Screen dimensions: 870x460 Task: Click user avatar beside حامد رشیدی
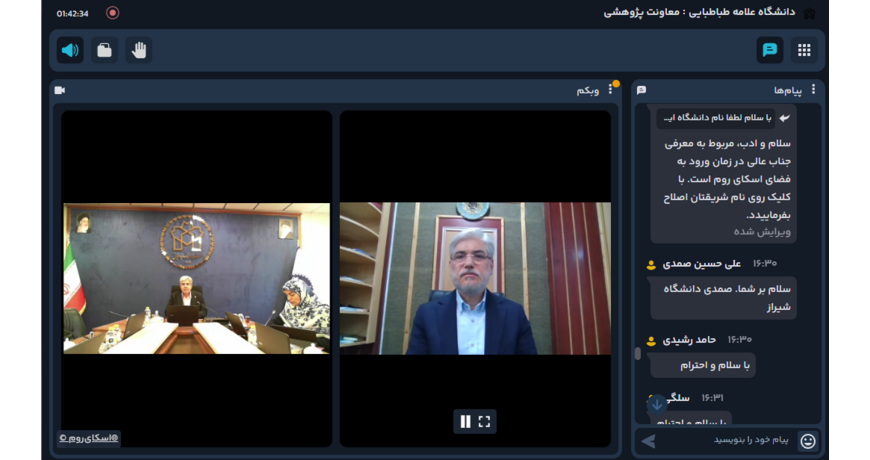651,341
